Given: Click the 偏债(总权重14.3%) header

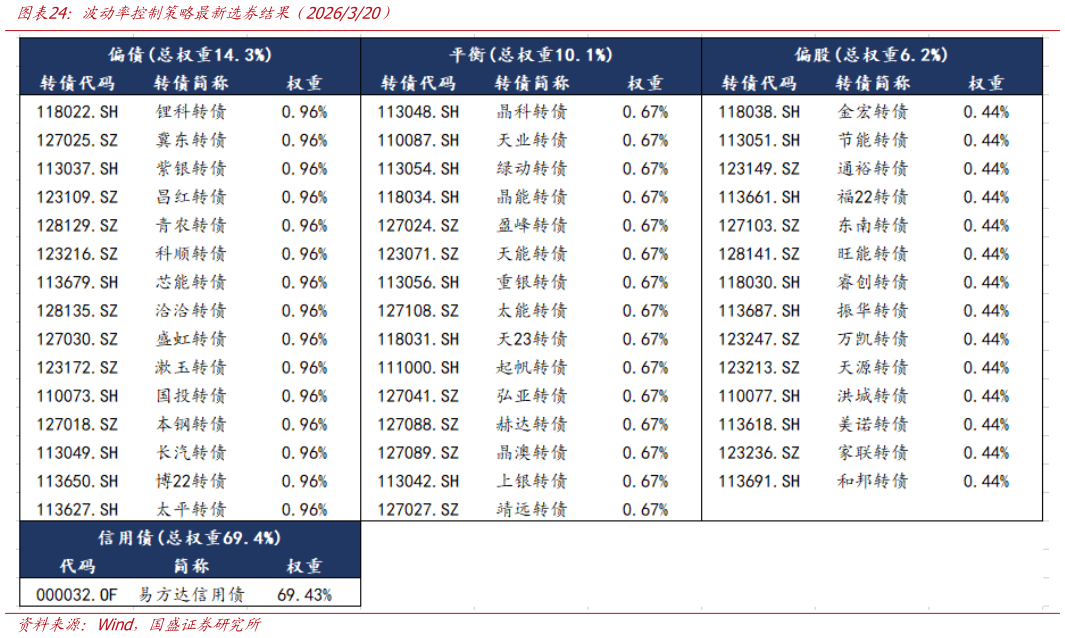Looking at the screenshot, I should [x=190, y=54].
